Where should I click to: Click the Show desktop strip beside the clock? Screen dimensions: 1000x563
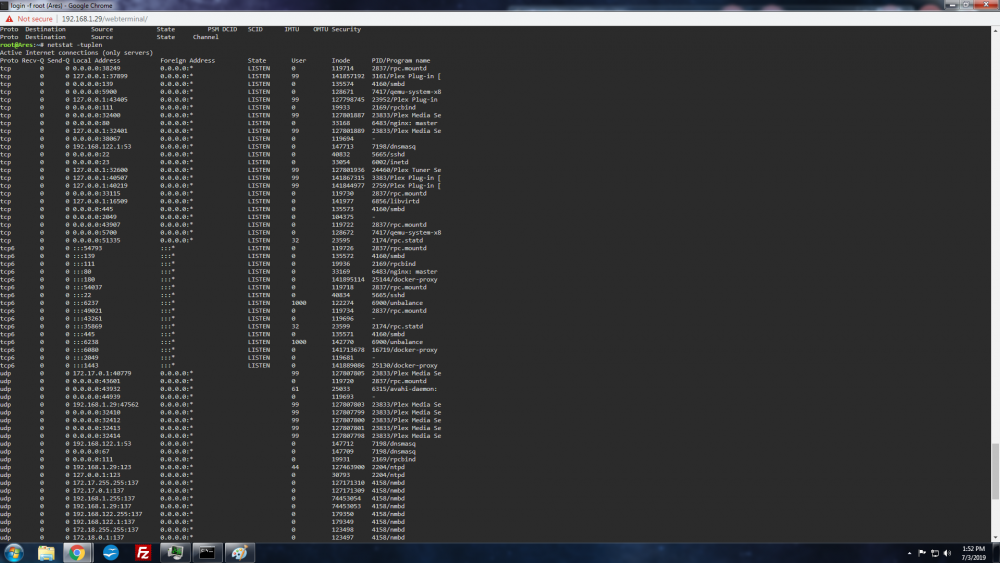tap(996, 553)
